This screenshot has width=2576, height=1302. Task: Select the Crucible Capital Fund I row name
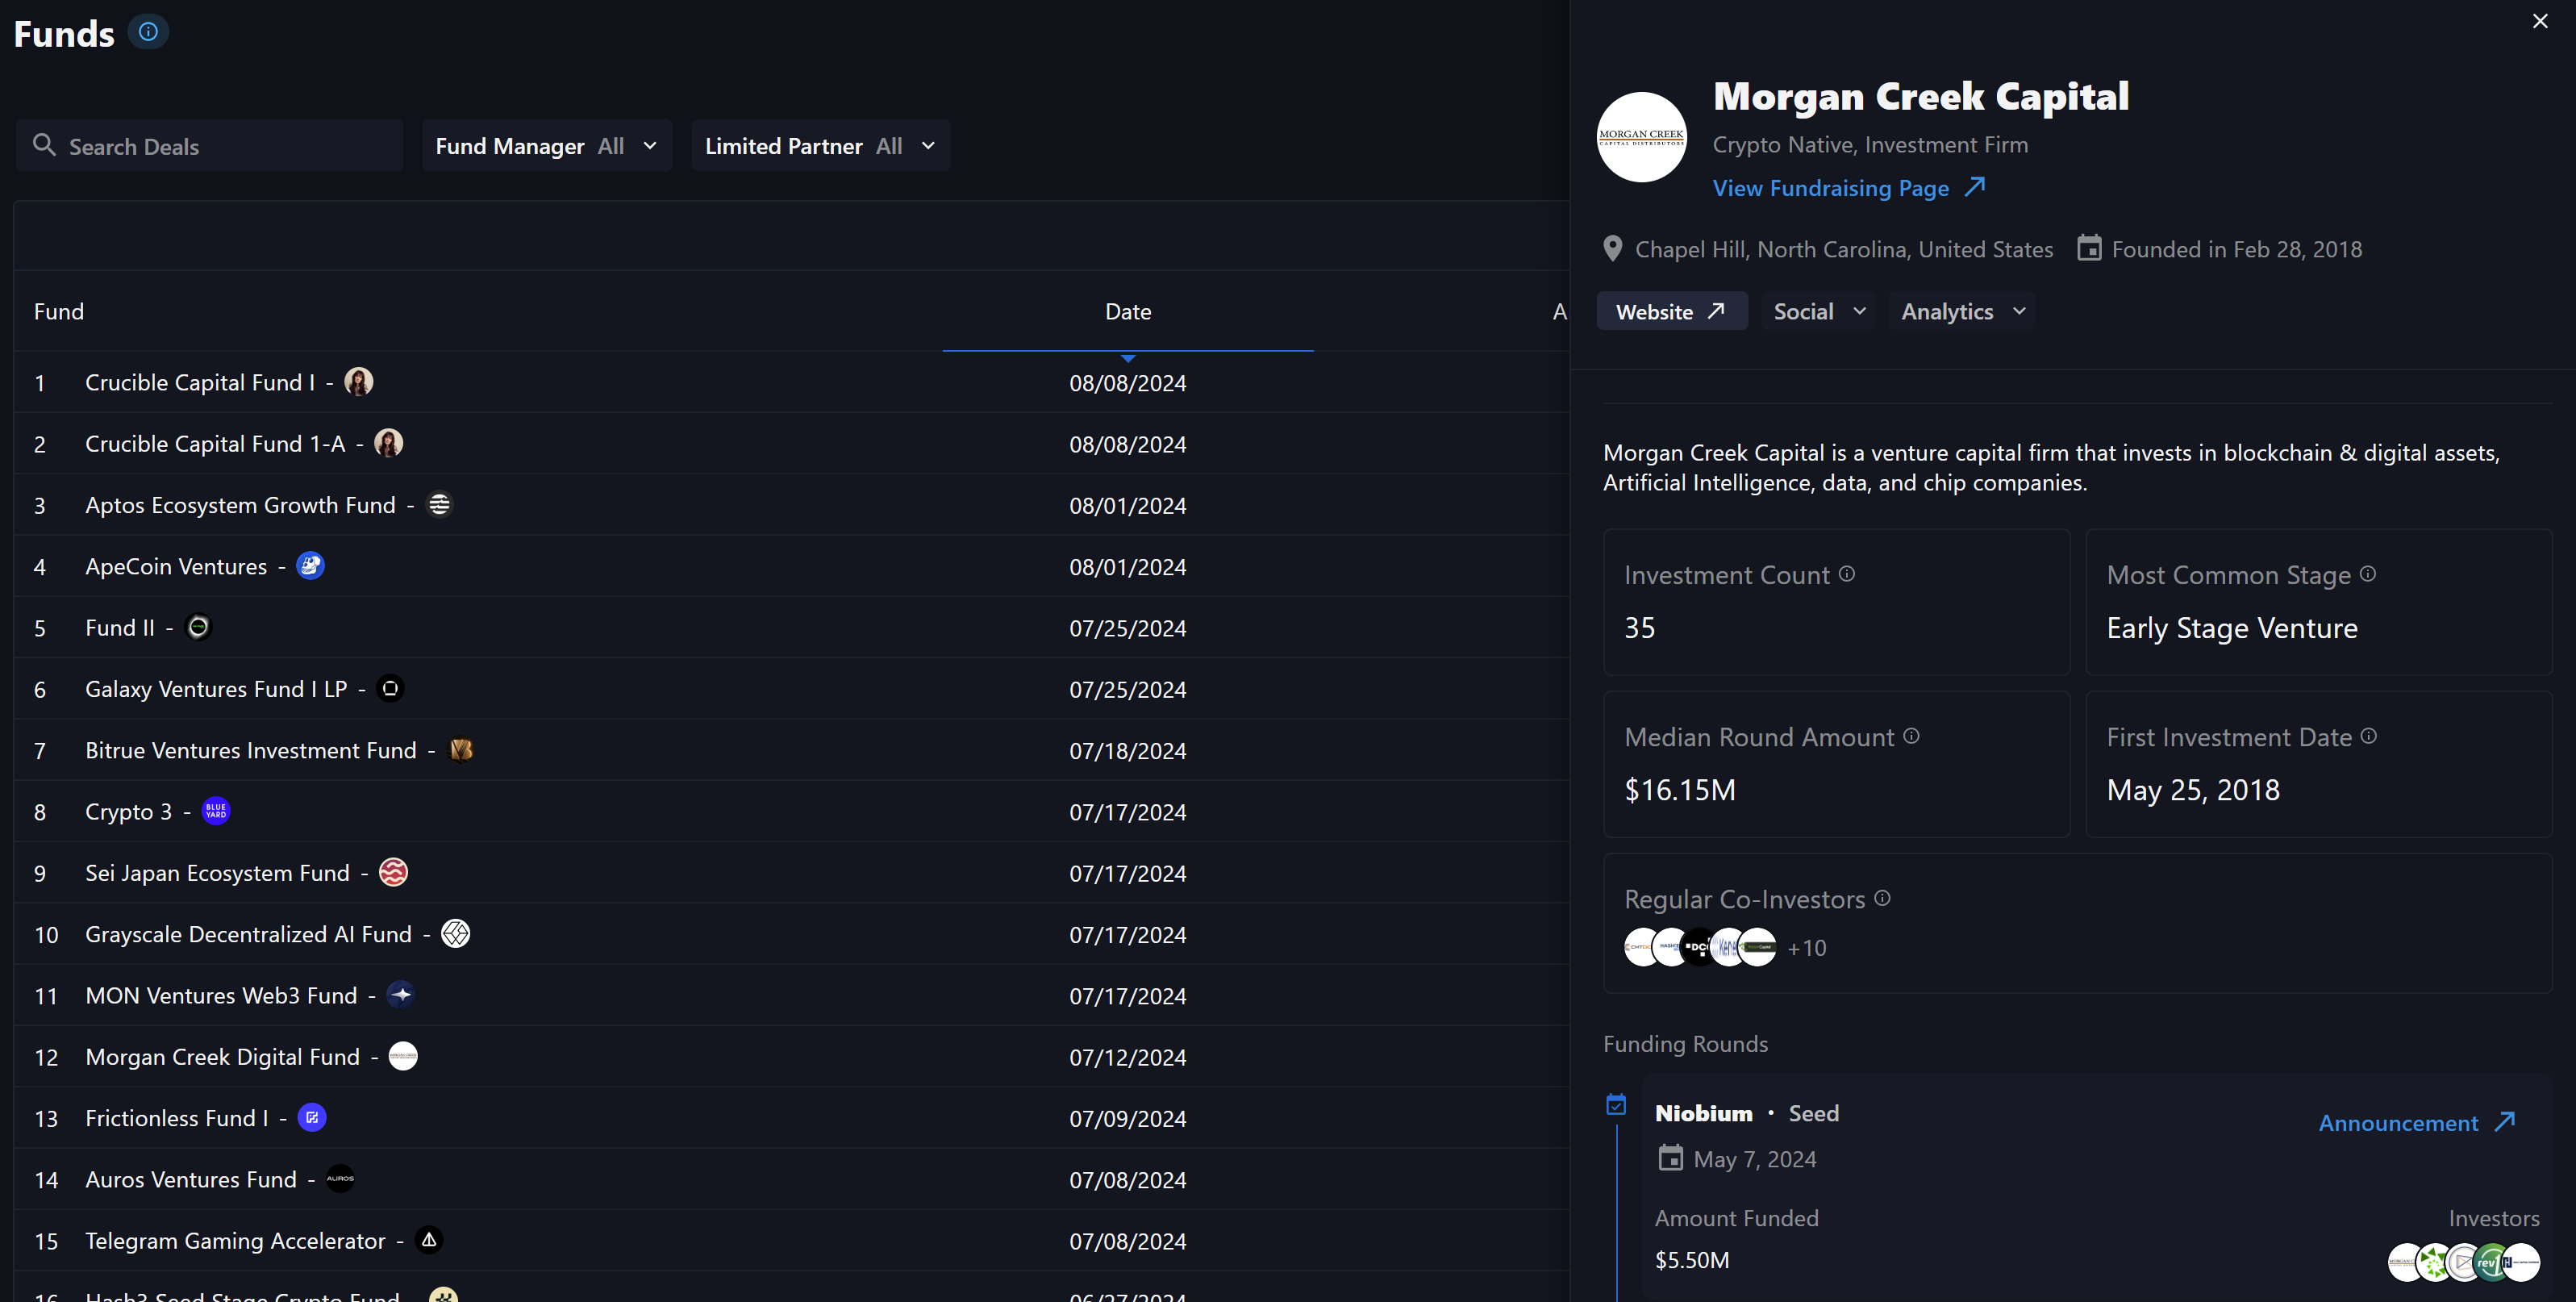coord(199,382)
